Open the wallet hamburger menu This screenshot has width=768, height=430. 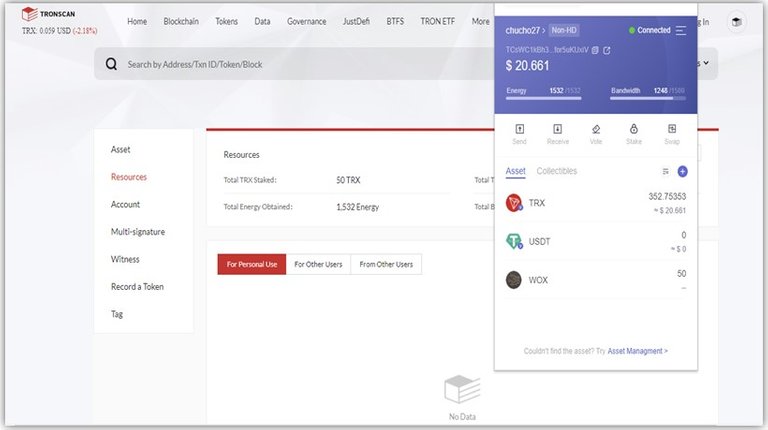pyautogui.click(x=681, y=30)
